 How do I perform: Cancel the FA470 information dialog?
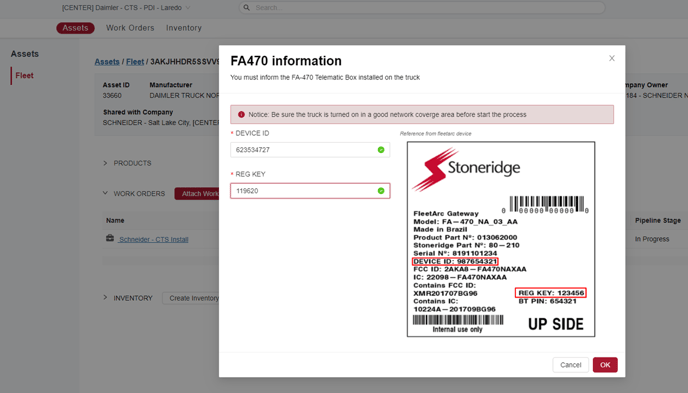pyautogui.click(x=570, y=365)
